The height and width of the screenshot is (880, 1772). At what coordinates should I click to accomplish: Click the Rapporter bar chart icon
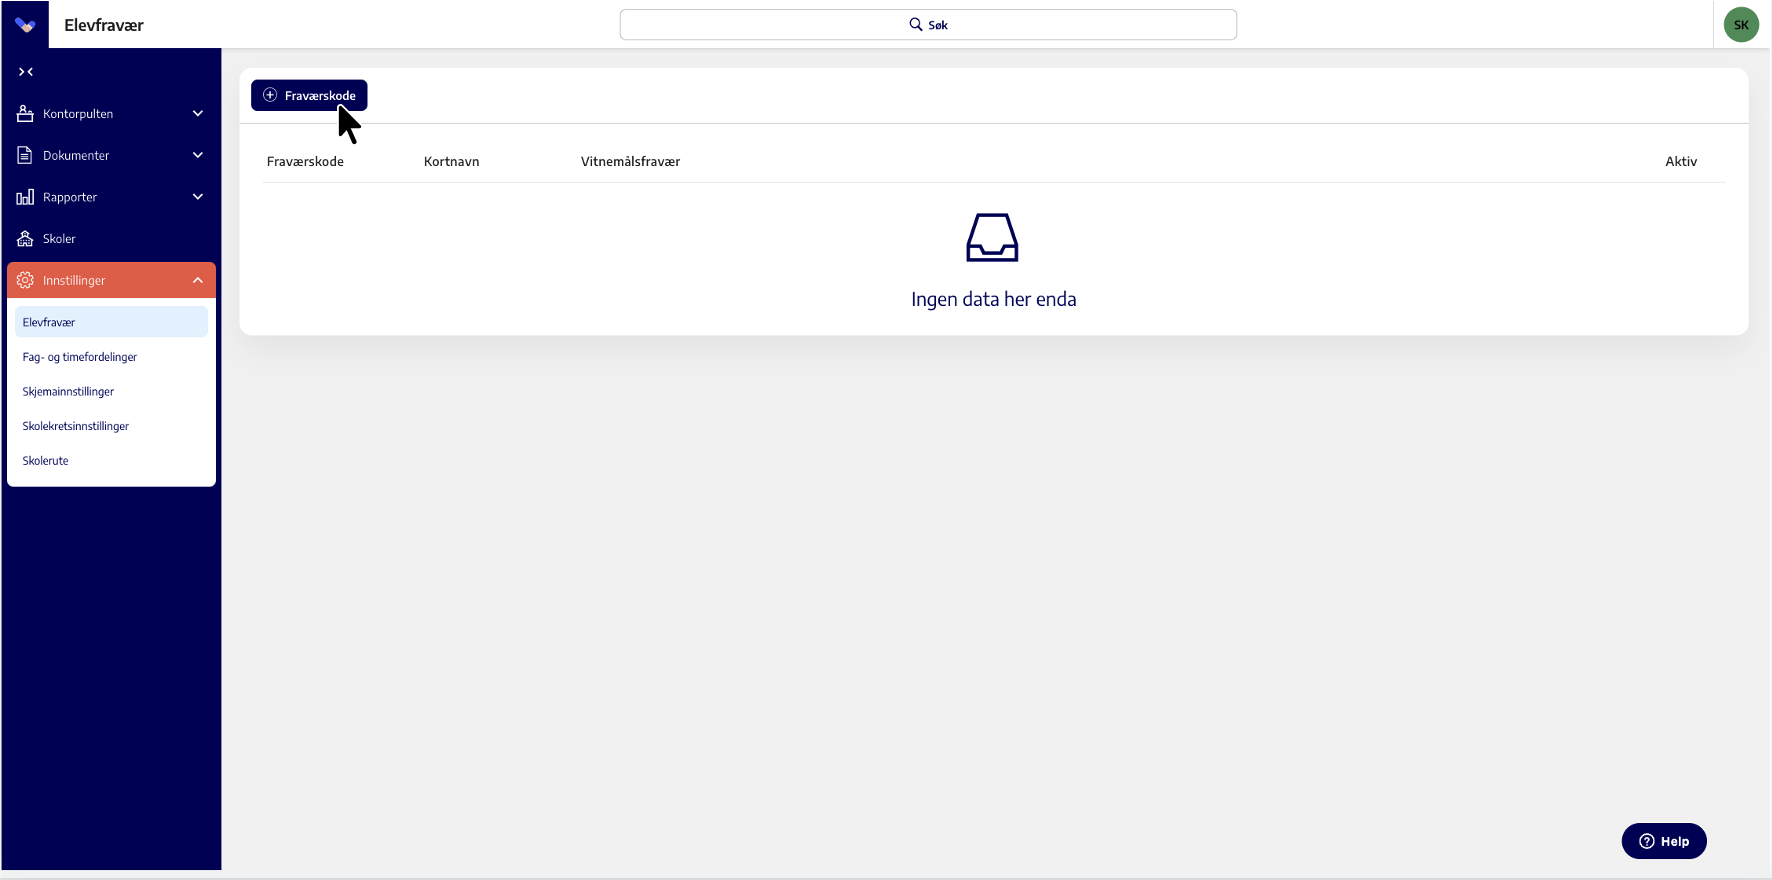[26, 197]
